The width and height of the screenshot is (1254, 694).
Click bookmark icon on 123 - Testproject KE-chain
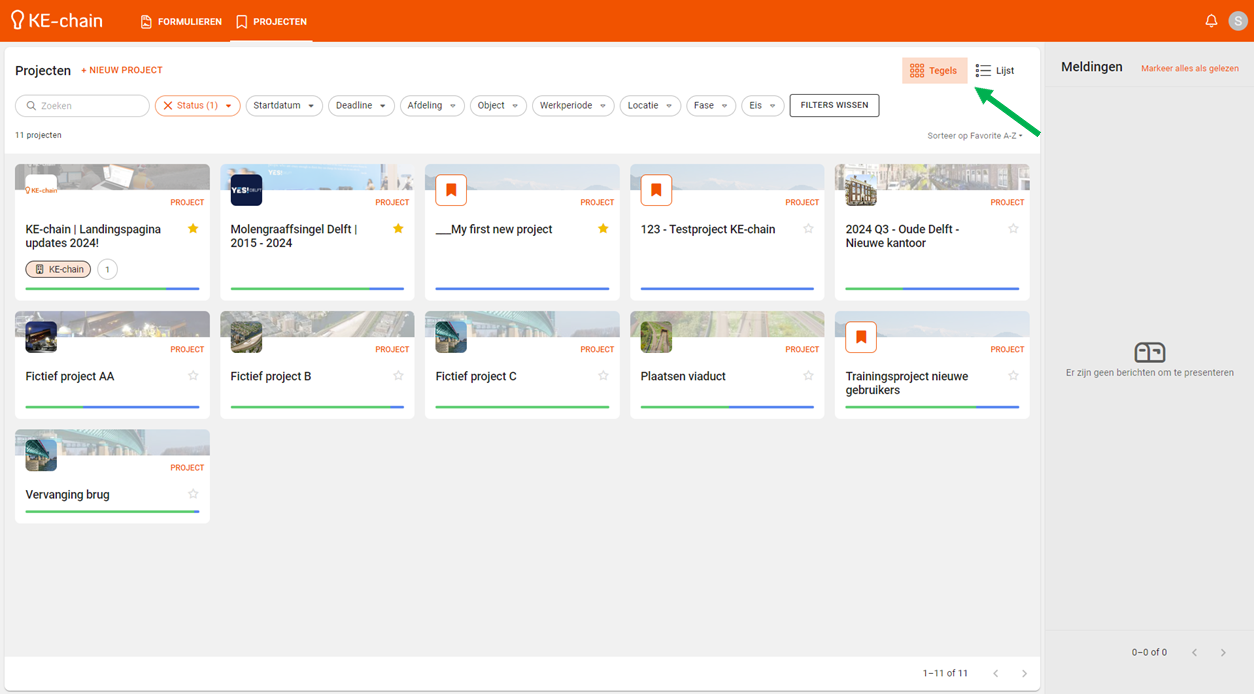click(656, 190)
